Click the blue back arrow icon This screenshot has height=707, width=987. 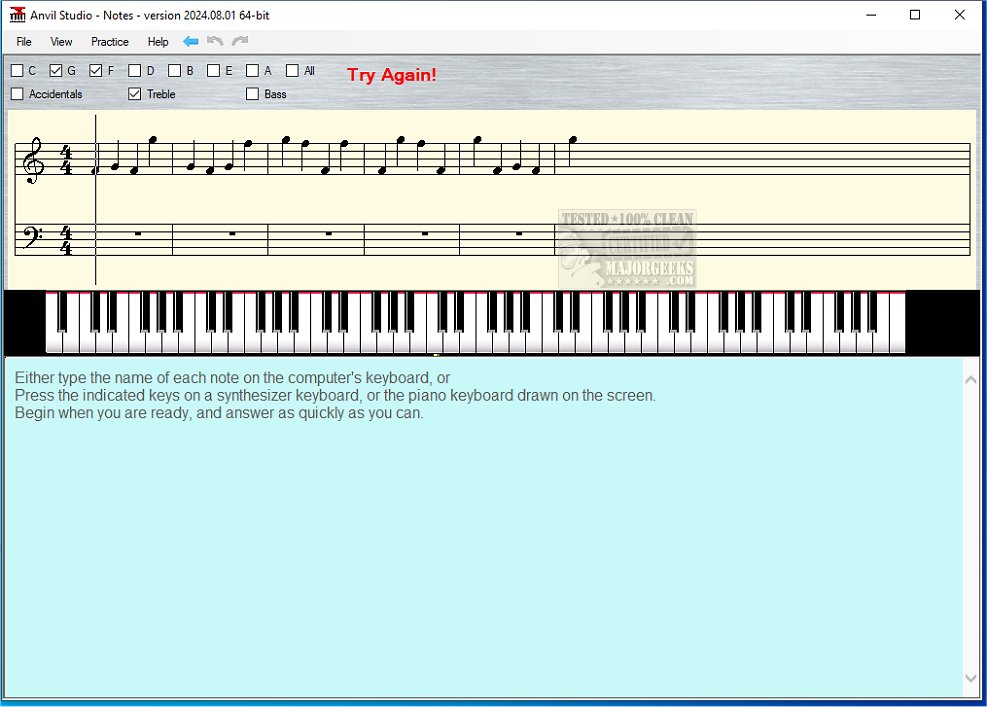[x=190, y=42]
